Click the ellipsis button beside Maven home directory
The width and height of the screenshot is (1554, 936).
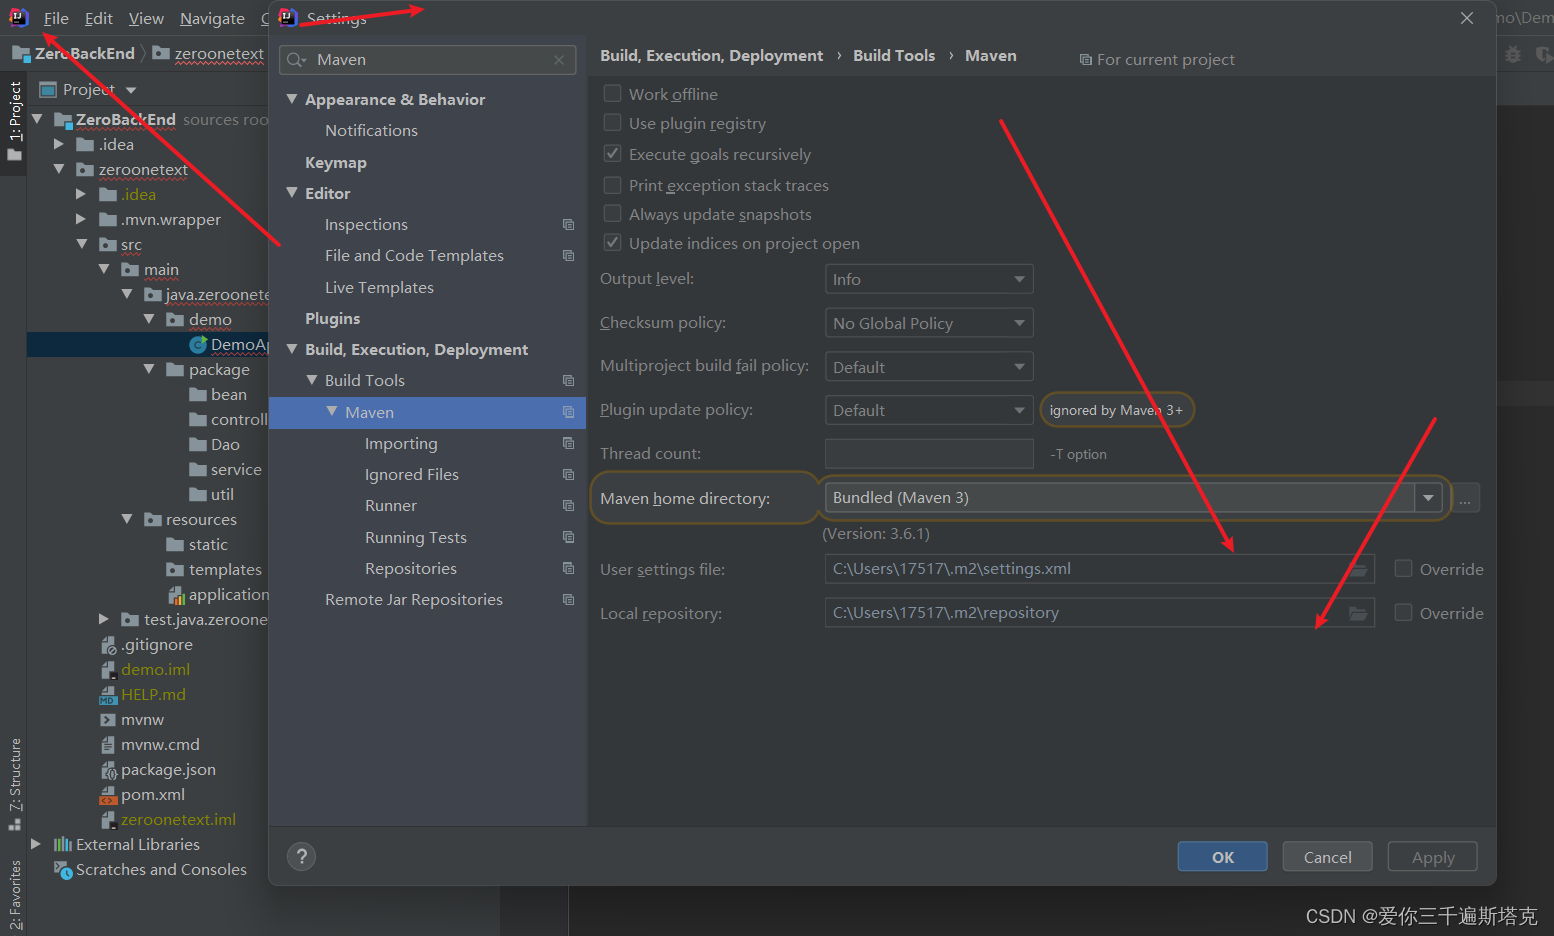click(x=1465, y=498)
